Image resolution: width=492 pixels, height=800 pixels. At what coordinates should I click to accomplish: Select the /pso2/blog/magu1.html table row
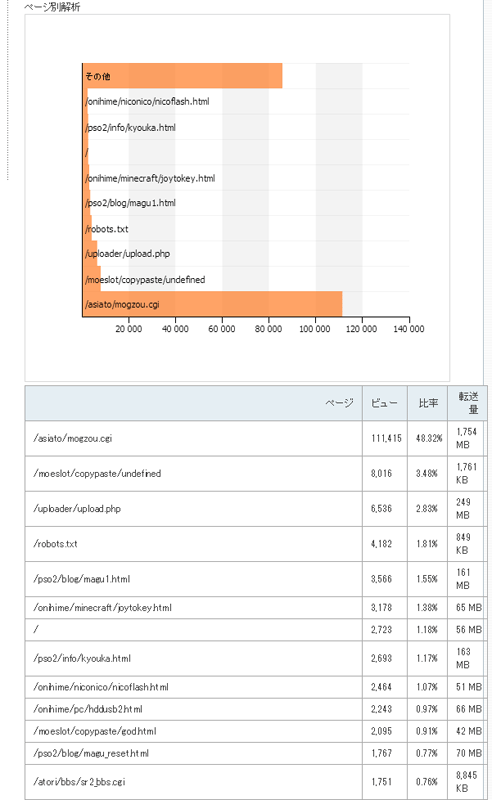(256, 579)
